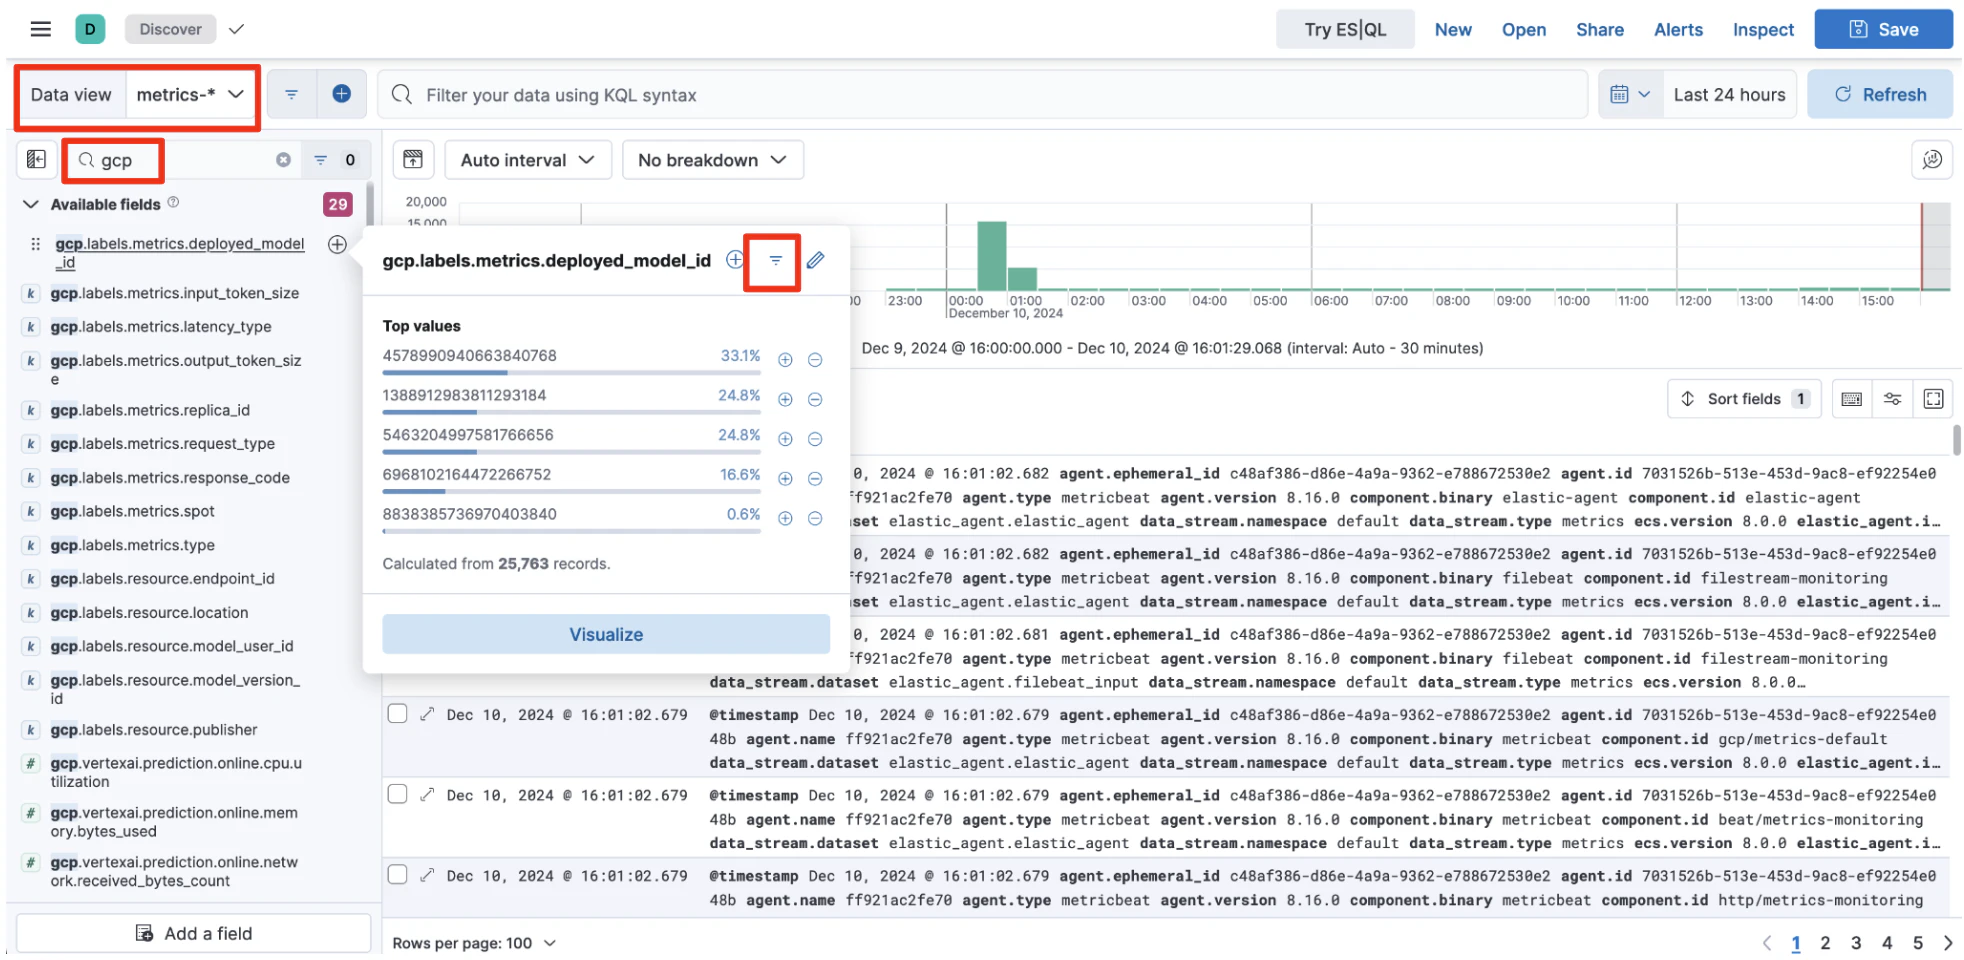Click the add filter plus icon
1964x960 pixels.
(341, 94)
